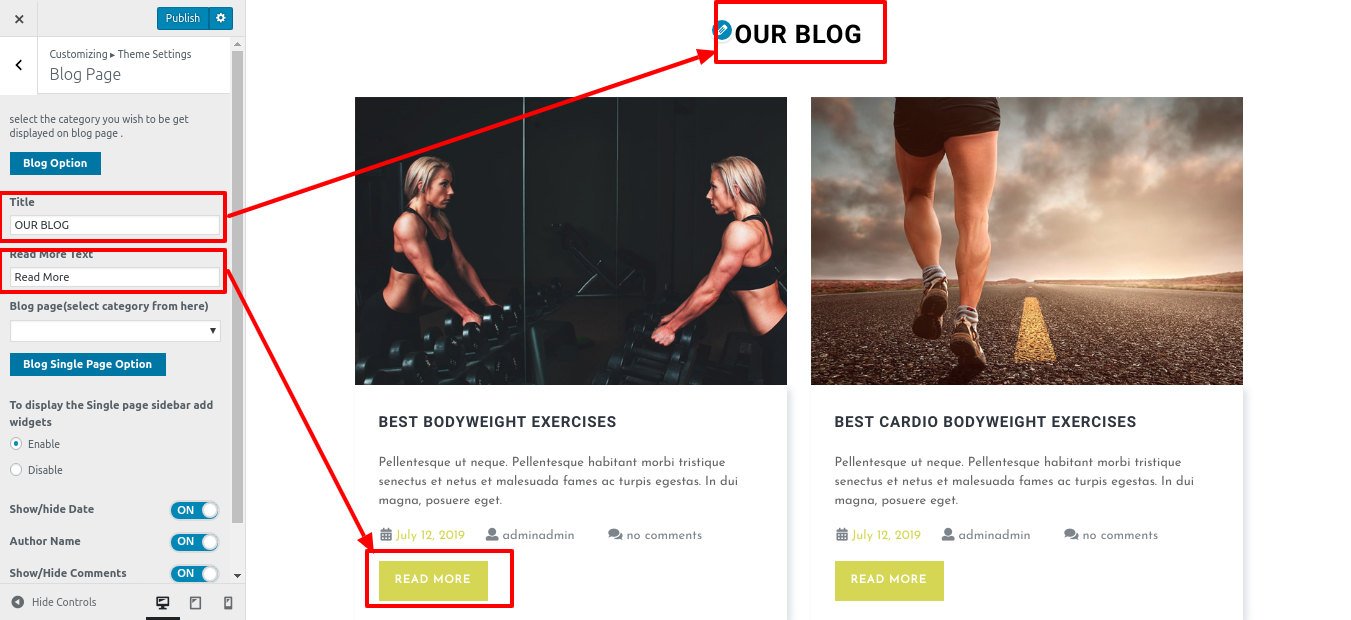The image size is (1351, 620).
Task: Open Best Cardio Bodyweight Exercises post title
Action: [985, 422]
